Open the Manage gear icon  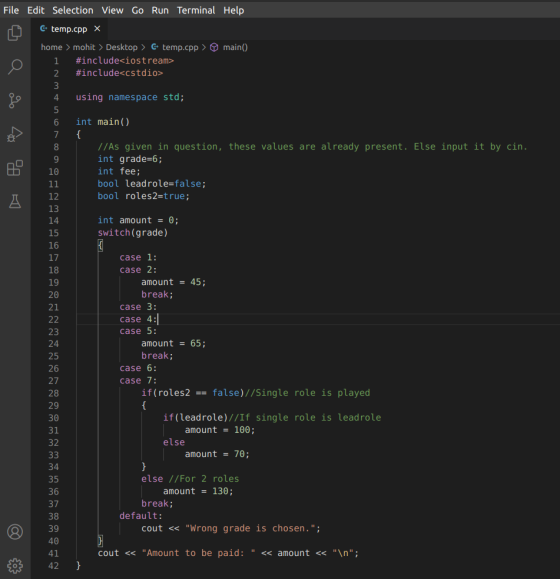(x=15, y=565)
